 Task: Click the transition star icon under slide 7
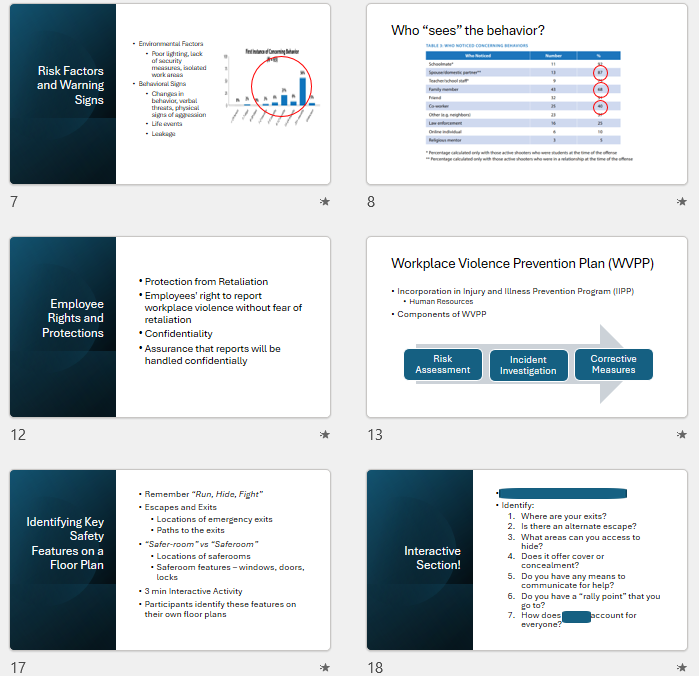tap(324, 202)
